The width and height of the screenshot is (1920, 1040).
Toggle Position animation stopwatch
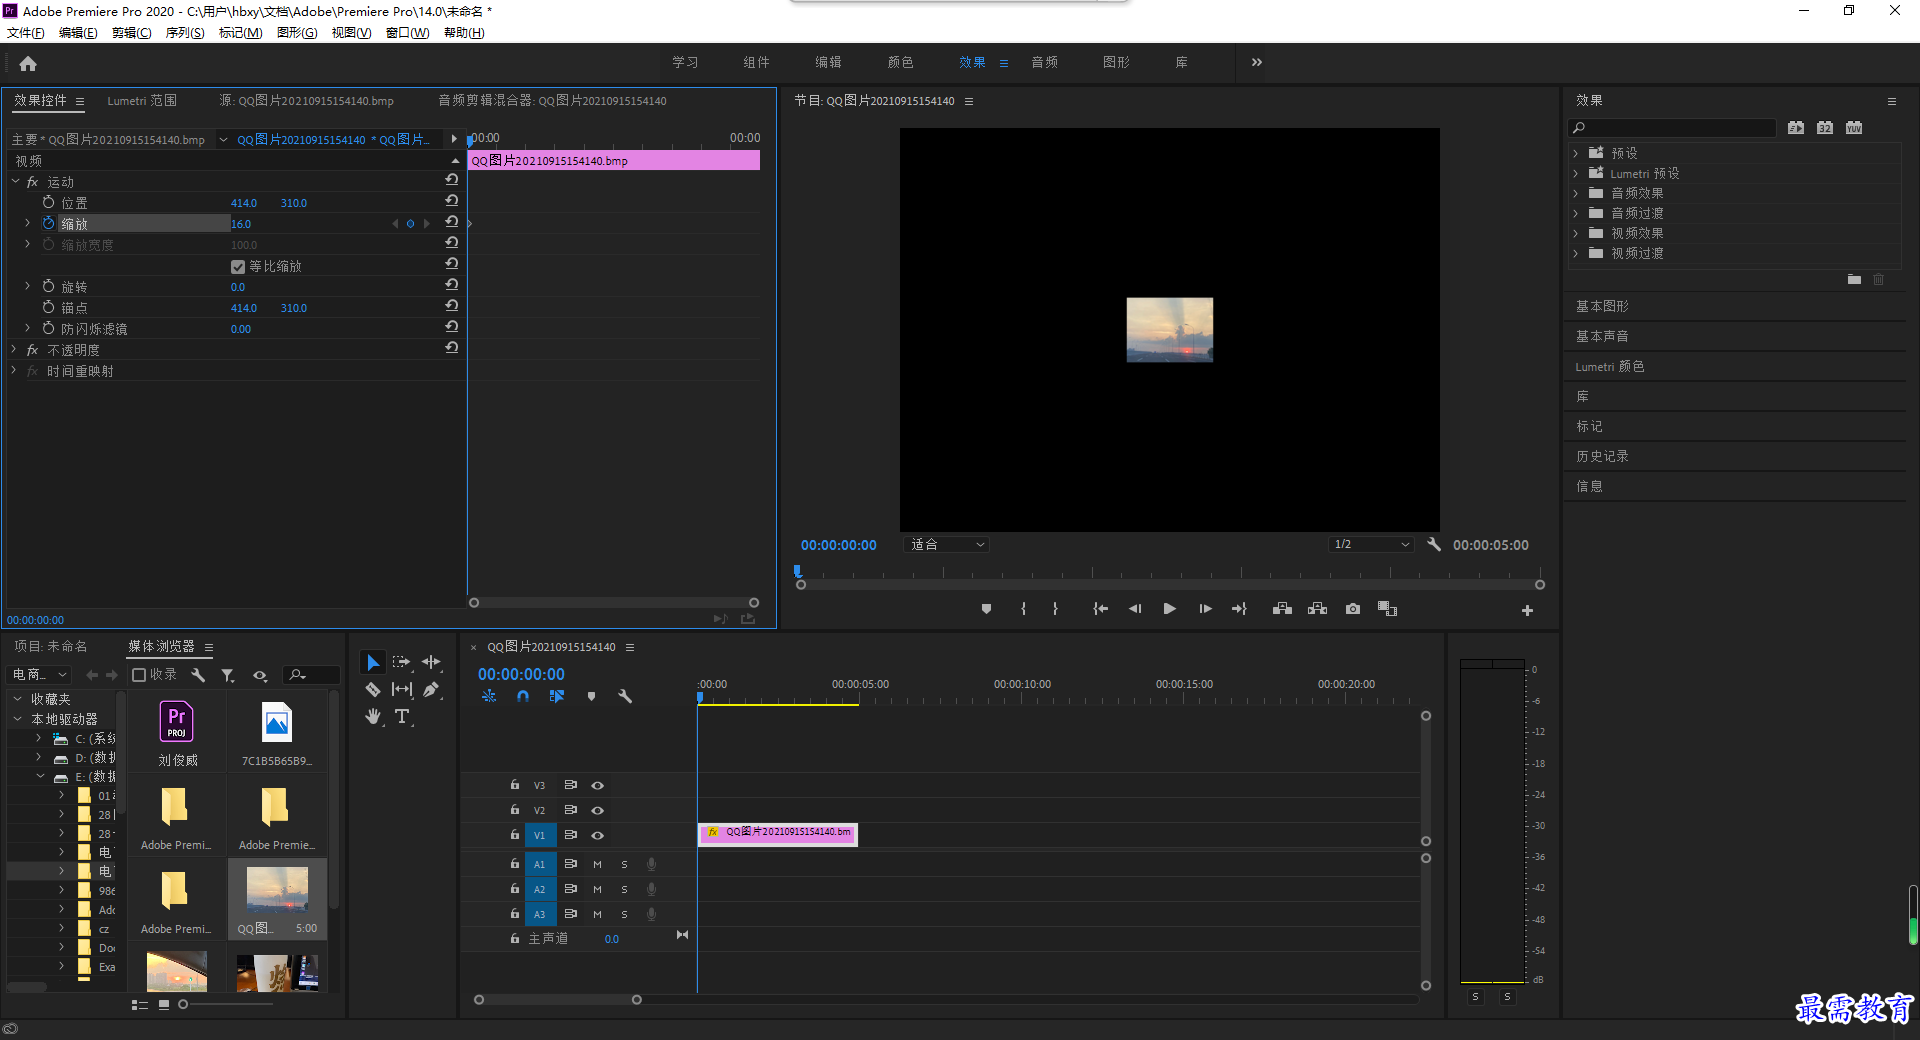pos(48,202)
